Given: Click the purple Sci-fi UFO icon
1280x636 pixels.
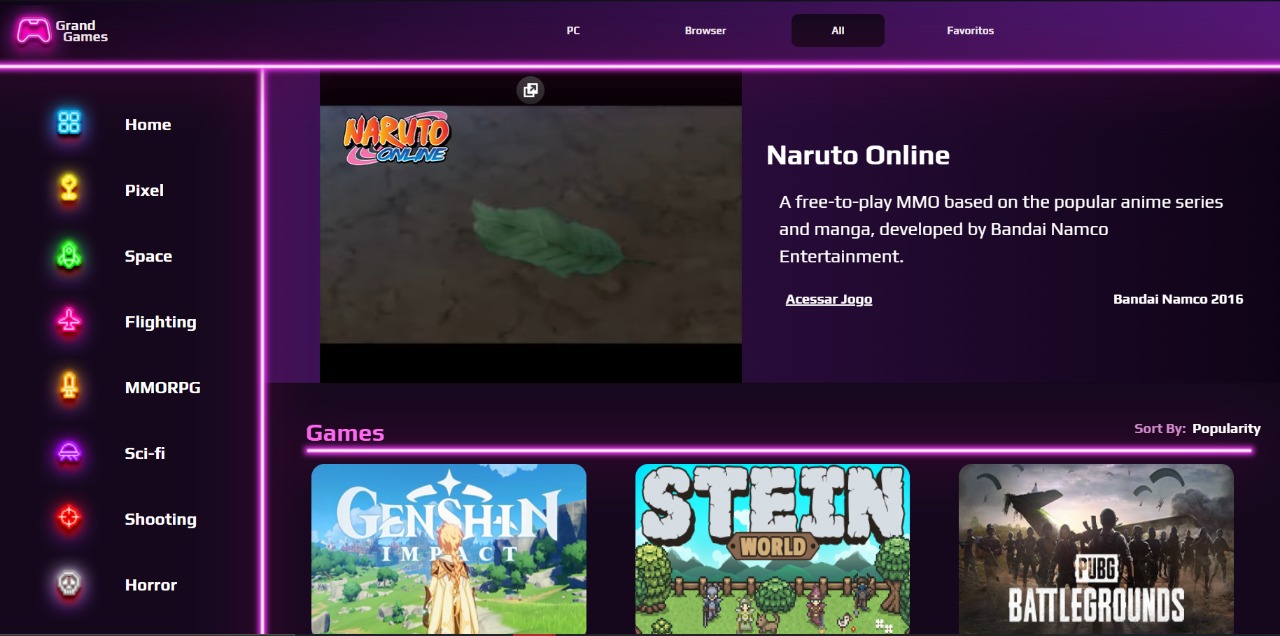Looking at the screenshot, I should [69, 453].
